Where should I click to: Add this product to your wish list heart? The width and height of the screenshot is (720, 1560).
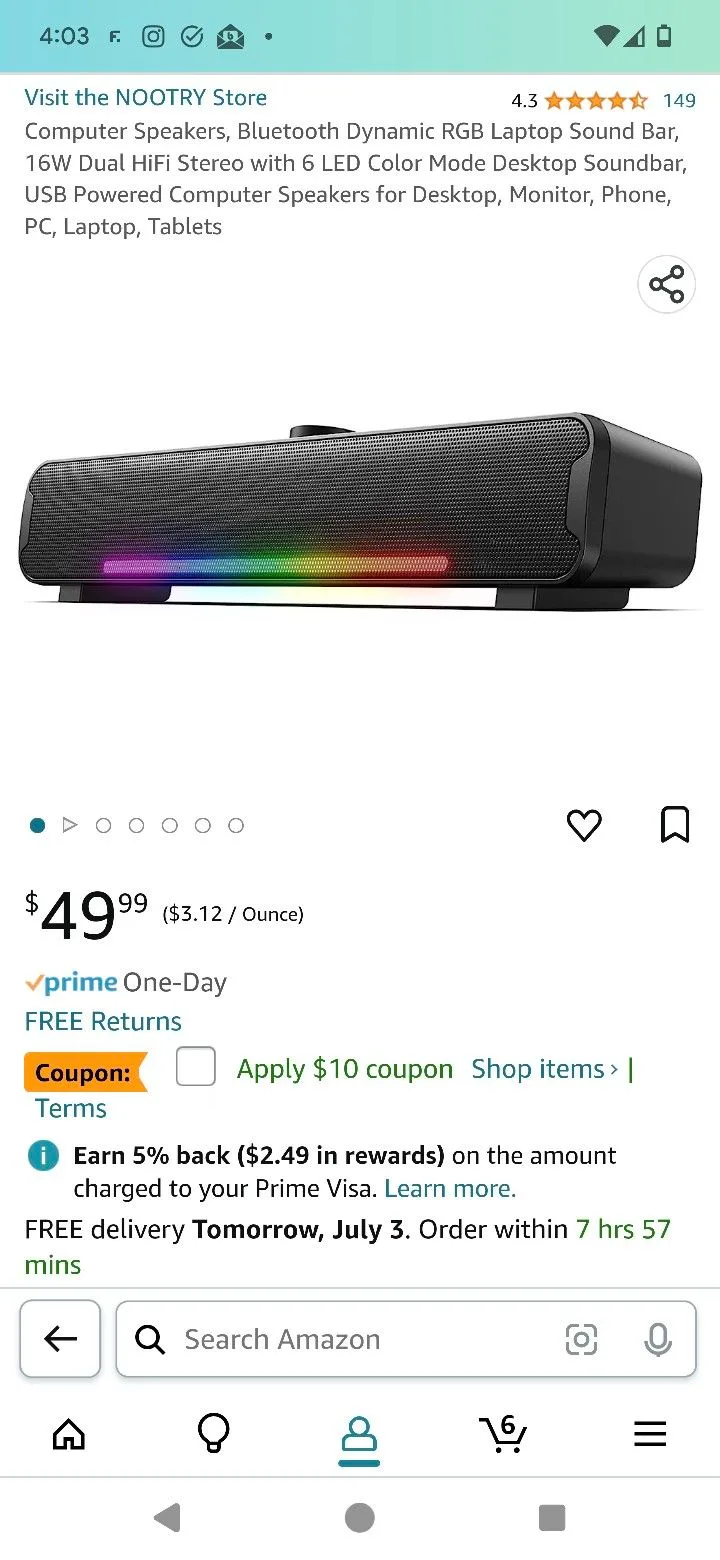[x=584, y=825]
